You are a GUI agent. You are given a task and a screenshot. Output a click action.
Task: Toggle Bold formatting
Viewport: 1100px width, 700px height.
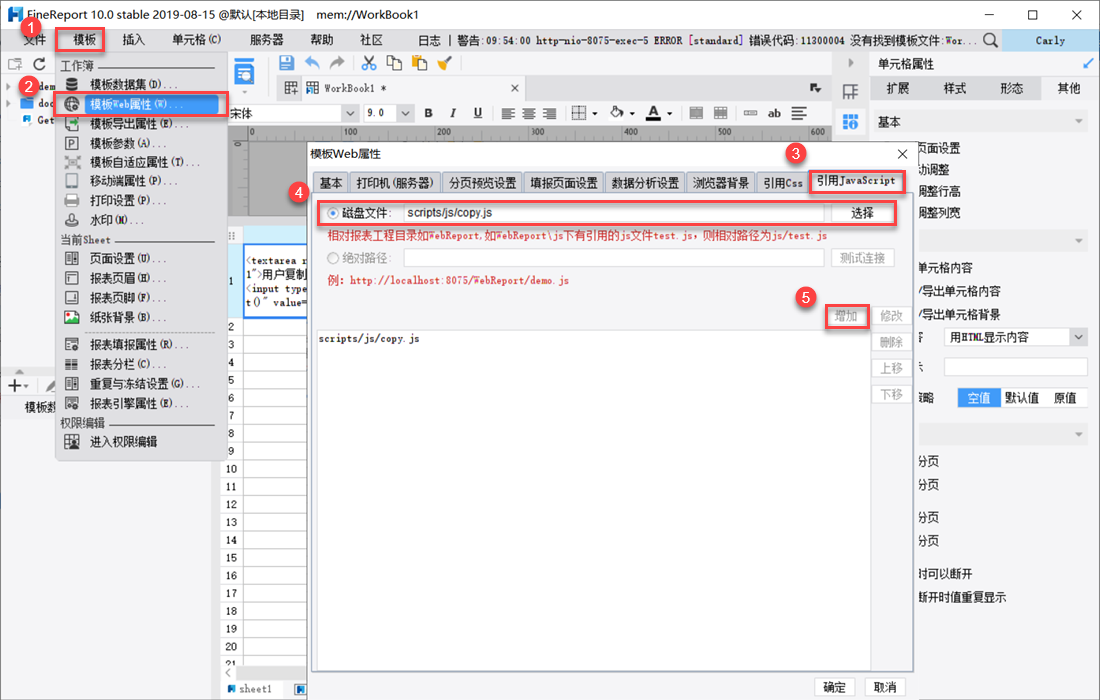coord(429,113)
